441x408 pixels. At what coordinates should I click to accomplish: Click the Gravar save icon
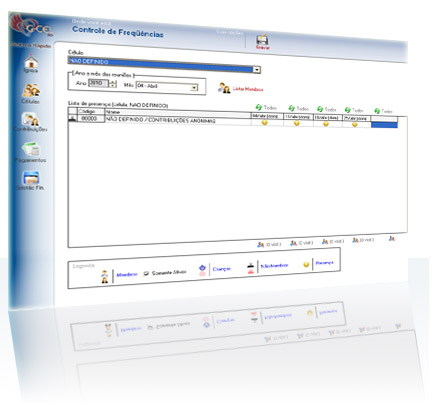[262, 39]
